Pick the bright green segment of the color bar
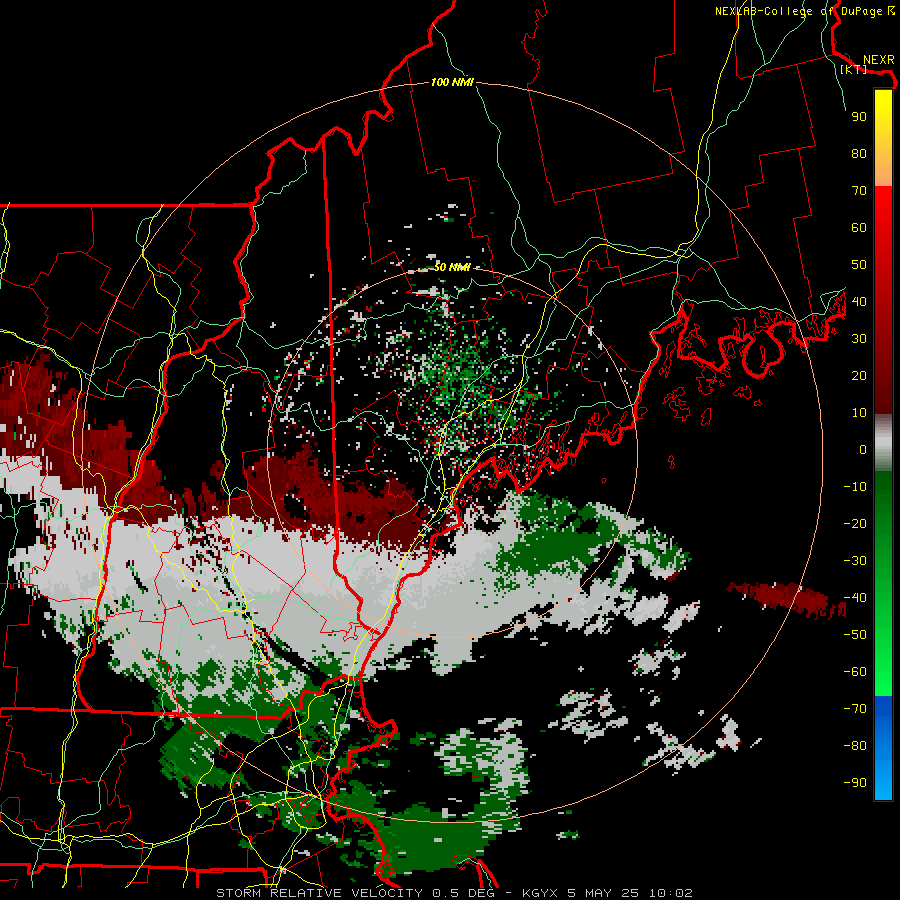Image resolution: width=900 pixels, height=900 pixels. tap(883, 583)
